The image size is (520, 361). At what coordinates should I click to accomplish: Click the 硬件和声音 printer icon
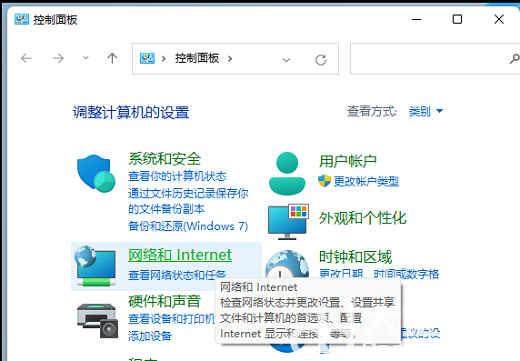click(97, 321)
